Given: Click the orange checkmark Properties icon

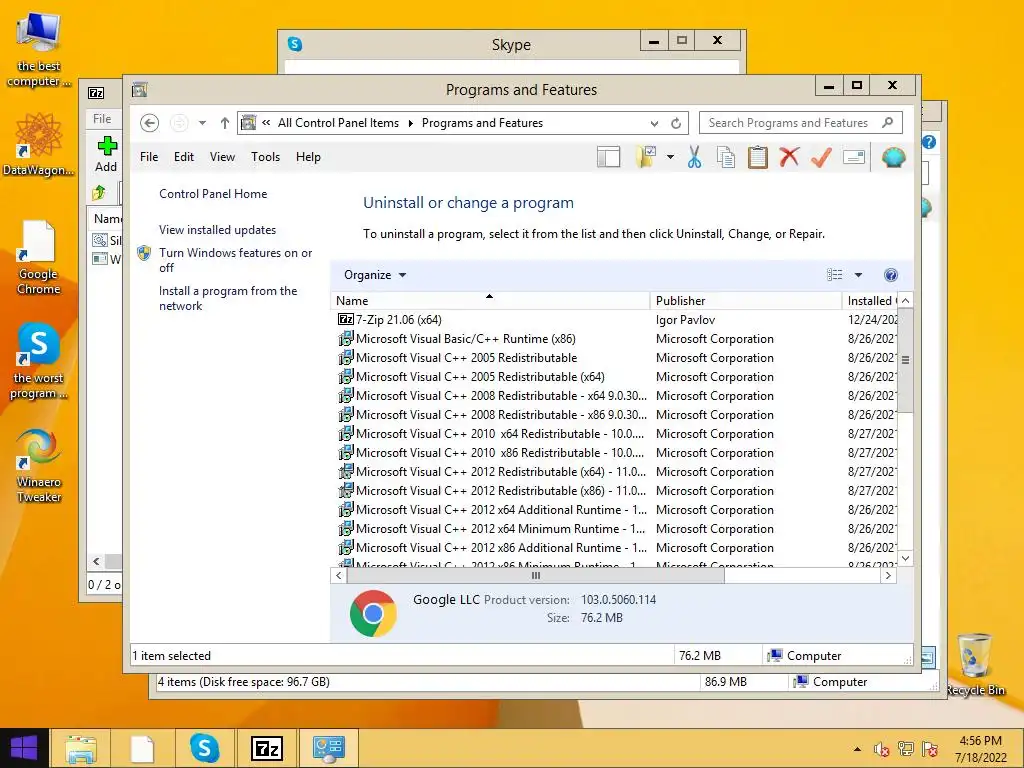Looking at the screenshot, I should pyautogui.click(x=821, y=157).
